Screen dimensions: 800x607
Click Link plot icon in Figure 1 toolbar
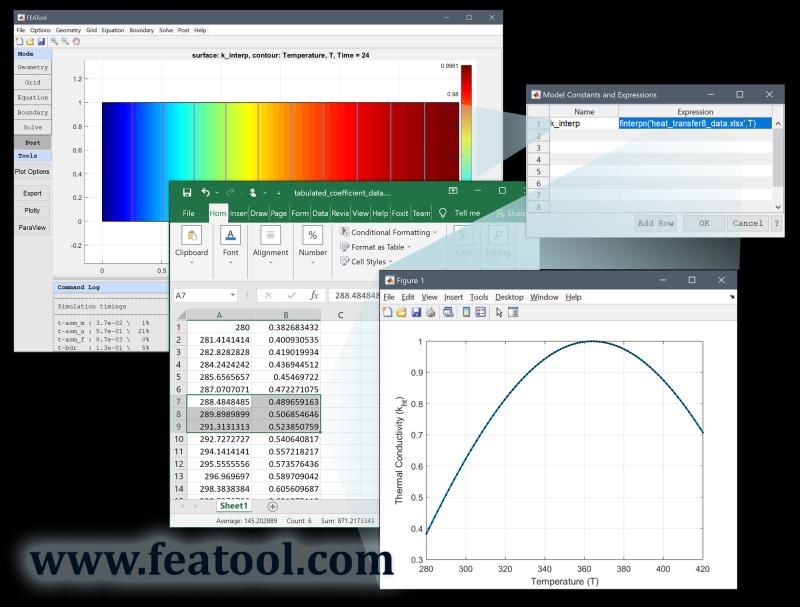point(448,312)
